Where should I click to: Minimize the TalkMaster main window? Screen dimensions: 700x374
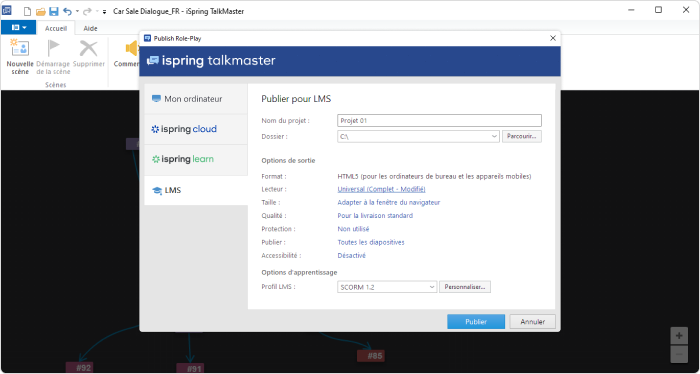coord(630,10)
